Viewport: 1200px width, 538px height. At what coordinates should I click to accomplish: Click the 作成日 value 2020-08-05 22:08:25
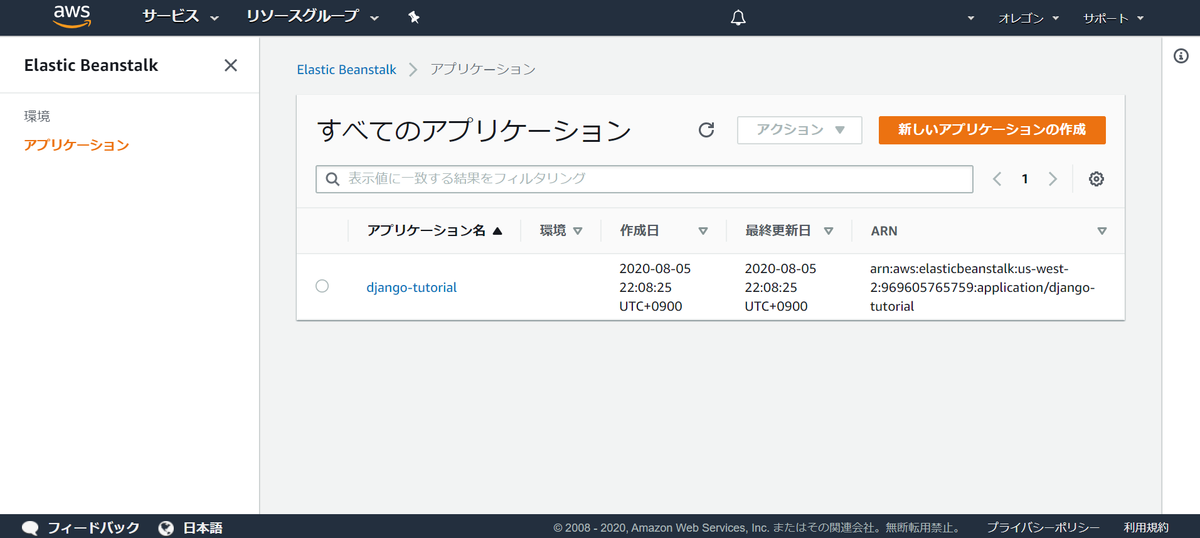(x=655, y=288)
